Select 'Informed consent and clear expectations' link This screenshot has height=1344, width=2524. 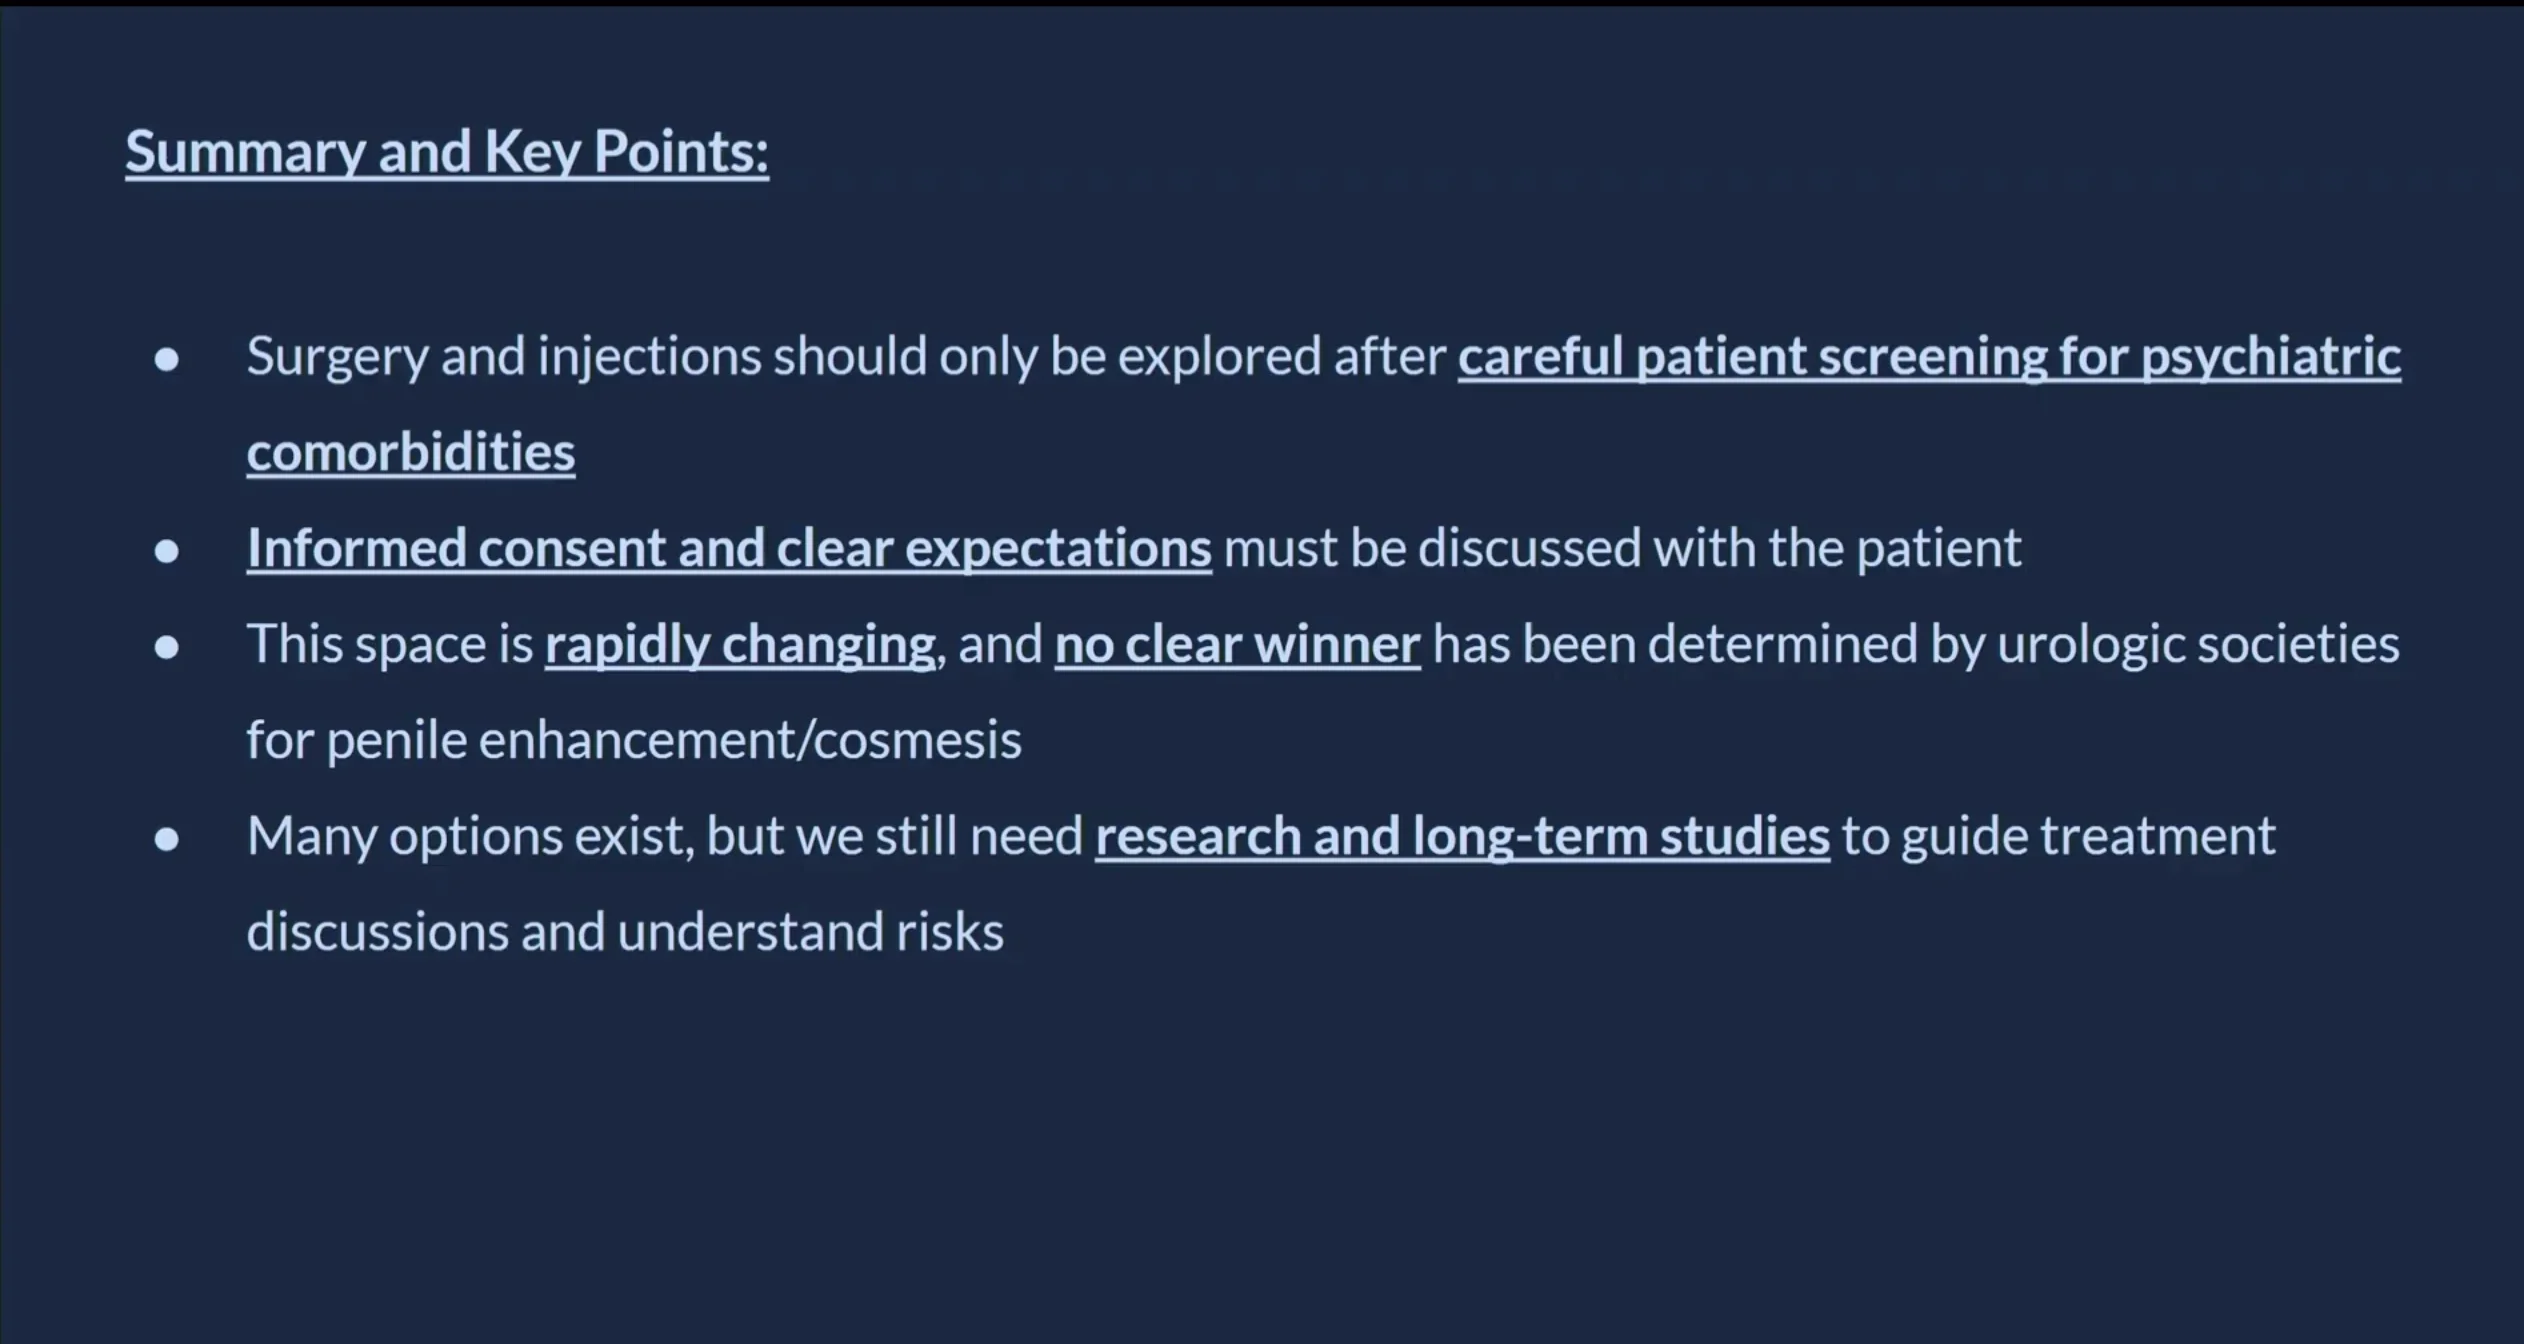click(x=729, y=548)
